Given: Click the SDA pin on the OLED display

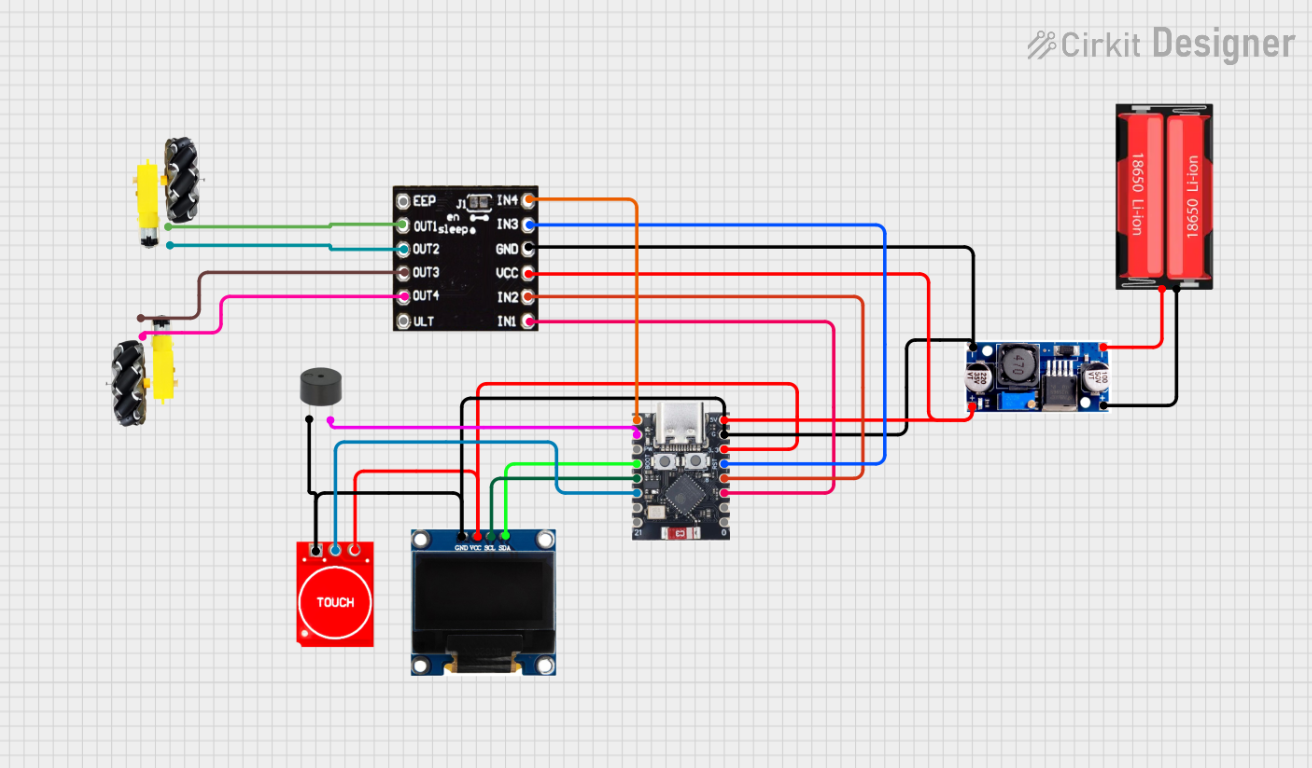Looking at the screenshot, I should point(505,538).
